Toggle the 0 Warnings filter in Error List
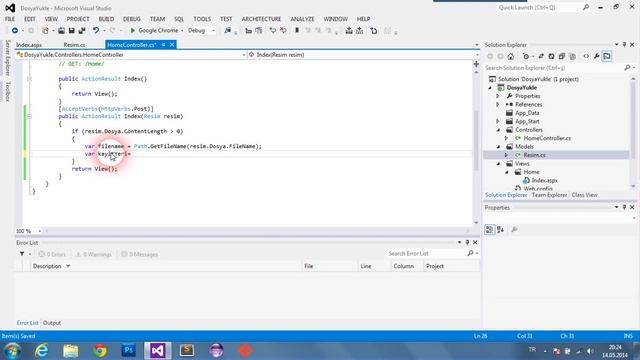 94,254
